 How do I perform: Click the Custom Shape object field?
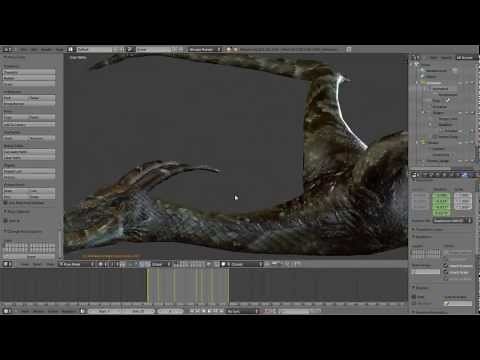458,303
